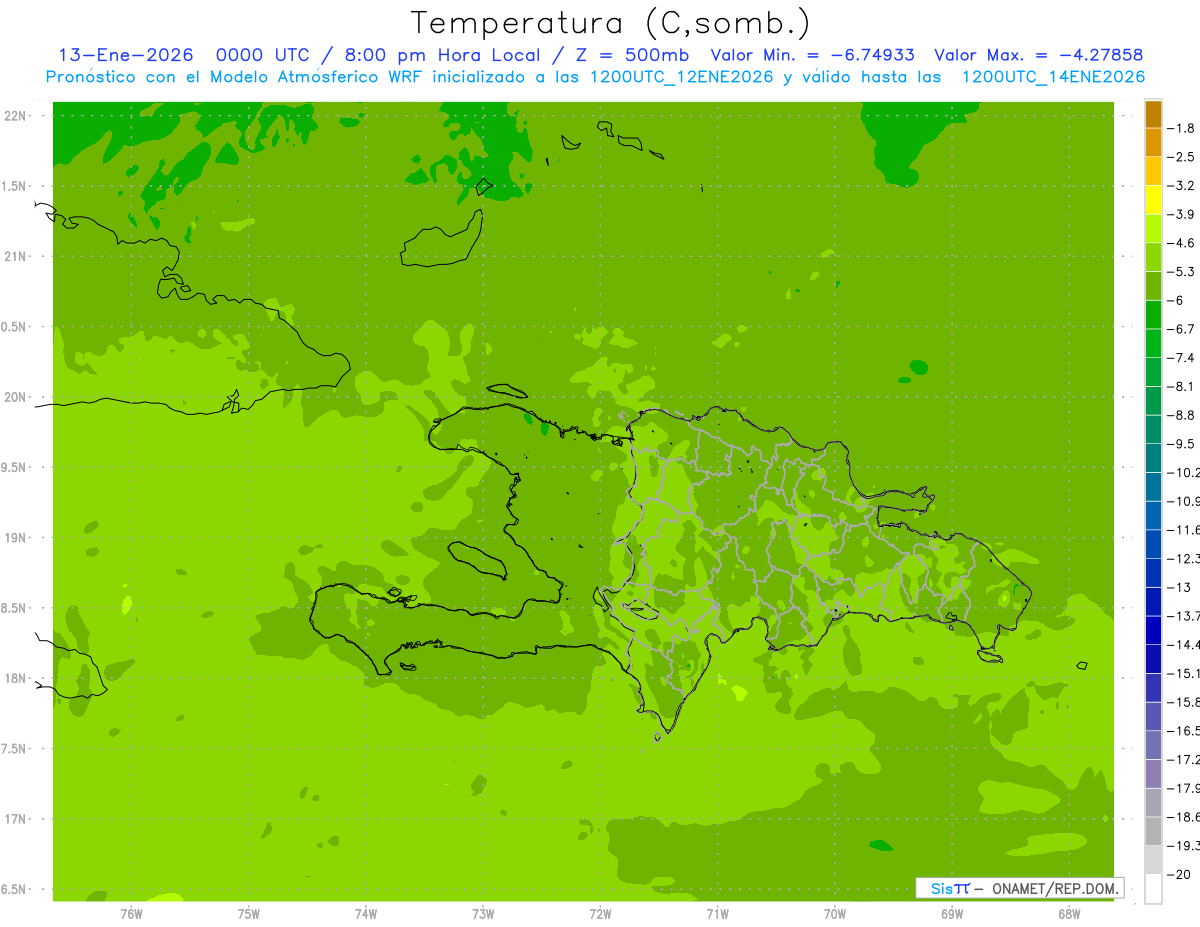
Task: Click the '69W' longitude axis label
Action: [x=952, y=913]
